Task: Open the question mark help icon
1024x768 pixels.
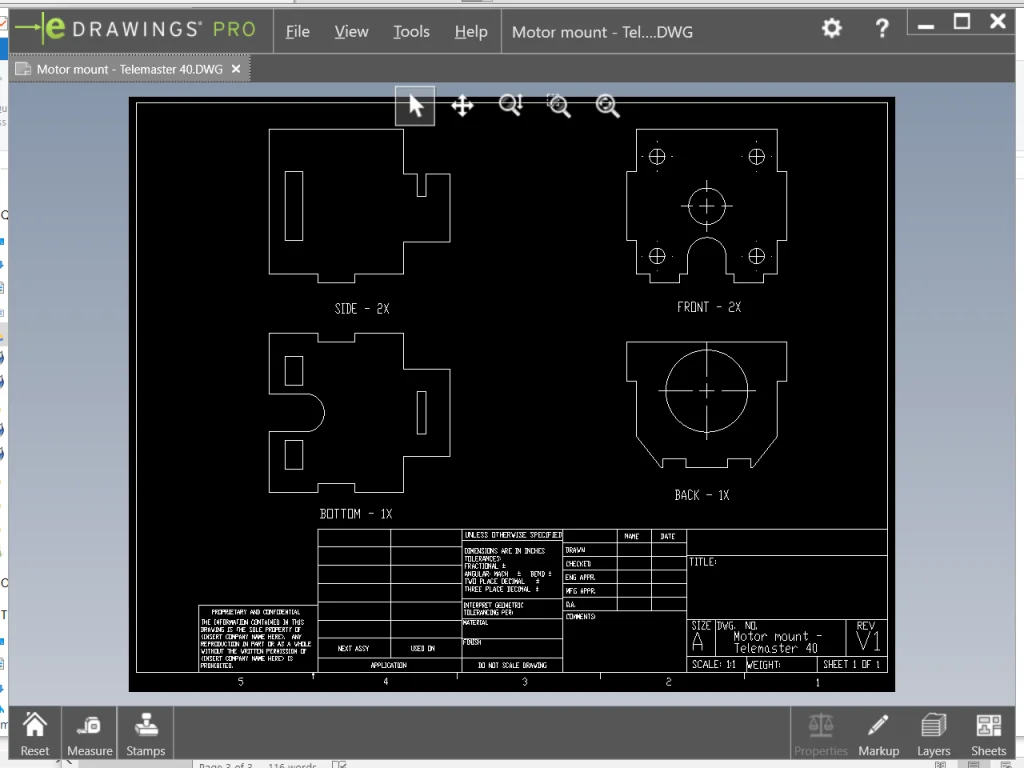Action: pyautogui.click(x=882, y=28)
